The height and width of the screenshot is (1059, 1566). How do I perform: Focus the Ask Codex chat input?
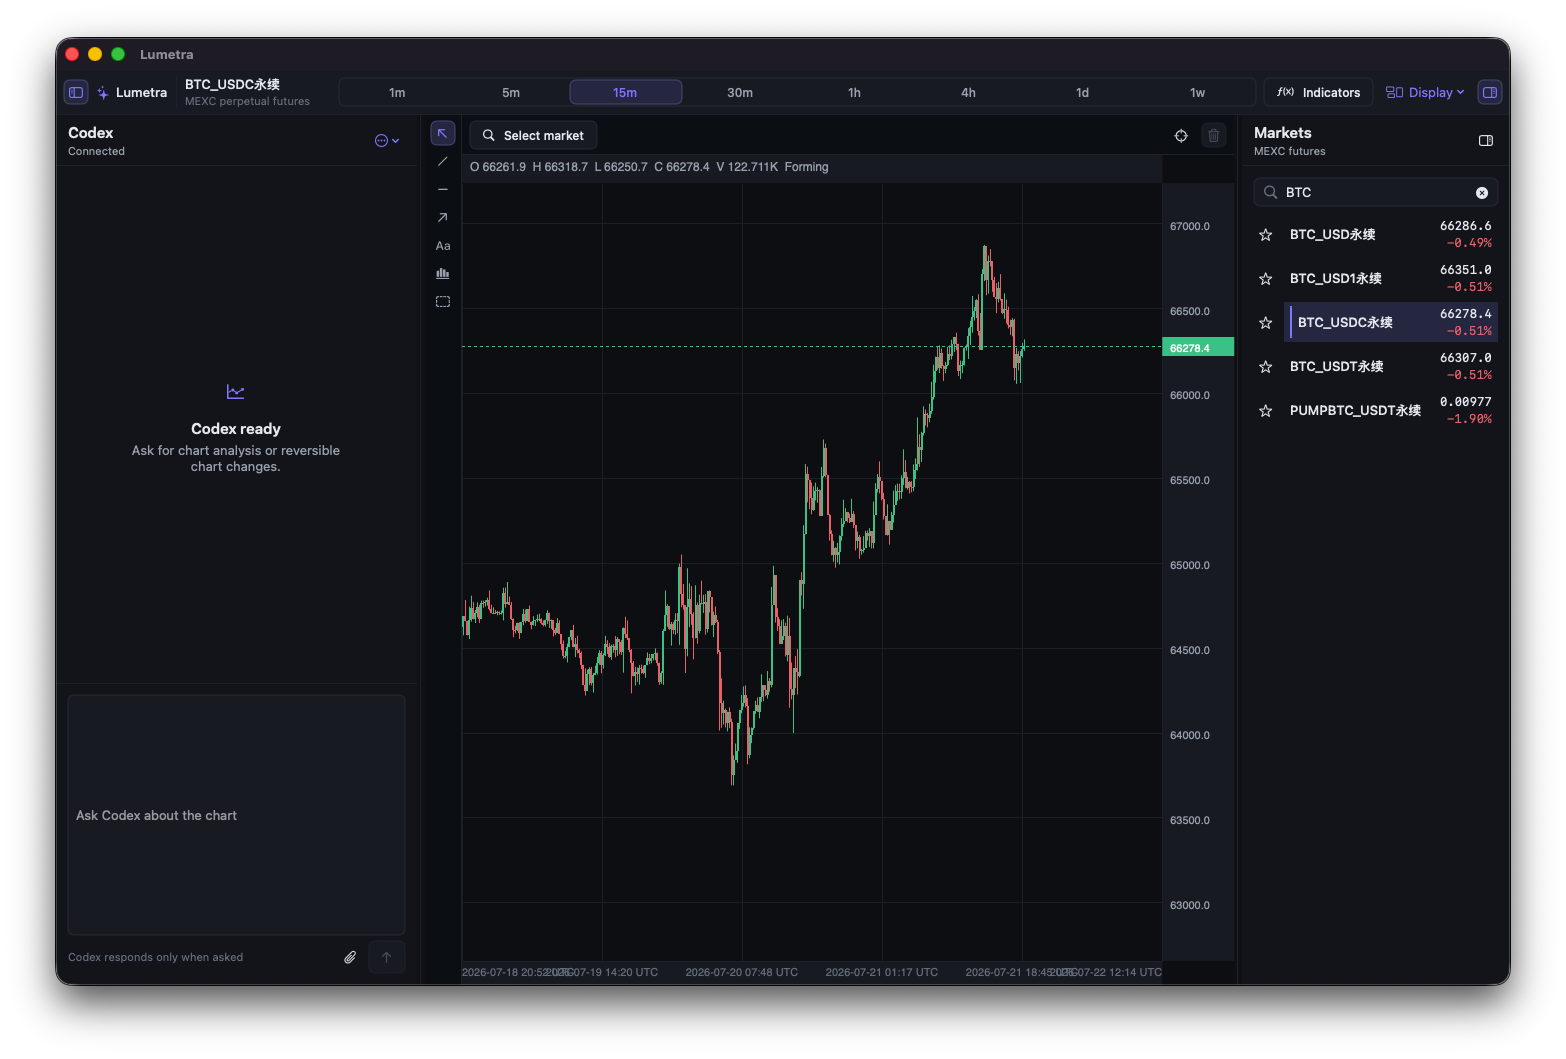pos(236,815)
